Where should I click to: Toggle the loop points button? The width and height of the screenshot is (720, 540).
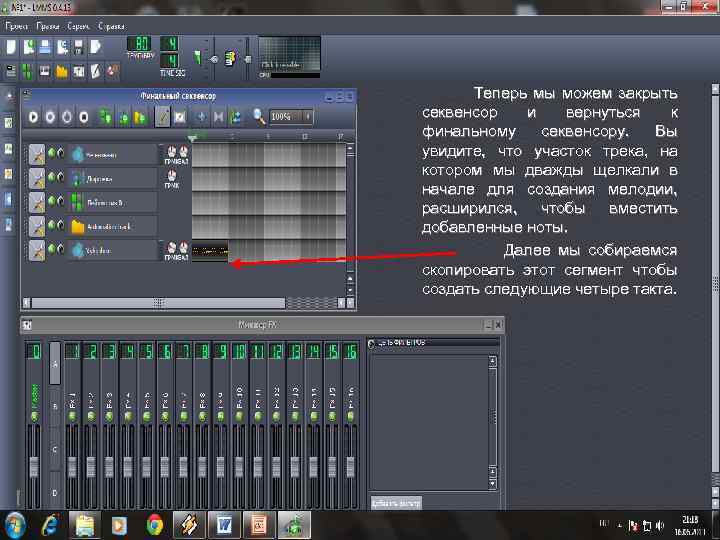(x=219, y=117)
